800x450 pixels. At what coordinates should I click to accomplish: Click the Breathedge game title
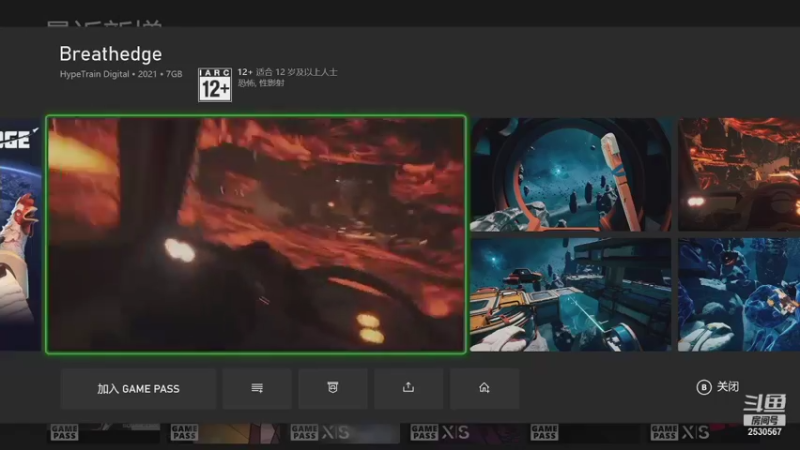(111, 54)
